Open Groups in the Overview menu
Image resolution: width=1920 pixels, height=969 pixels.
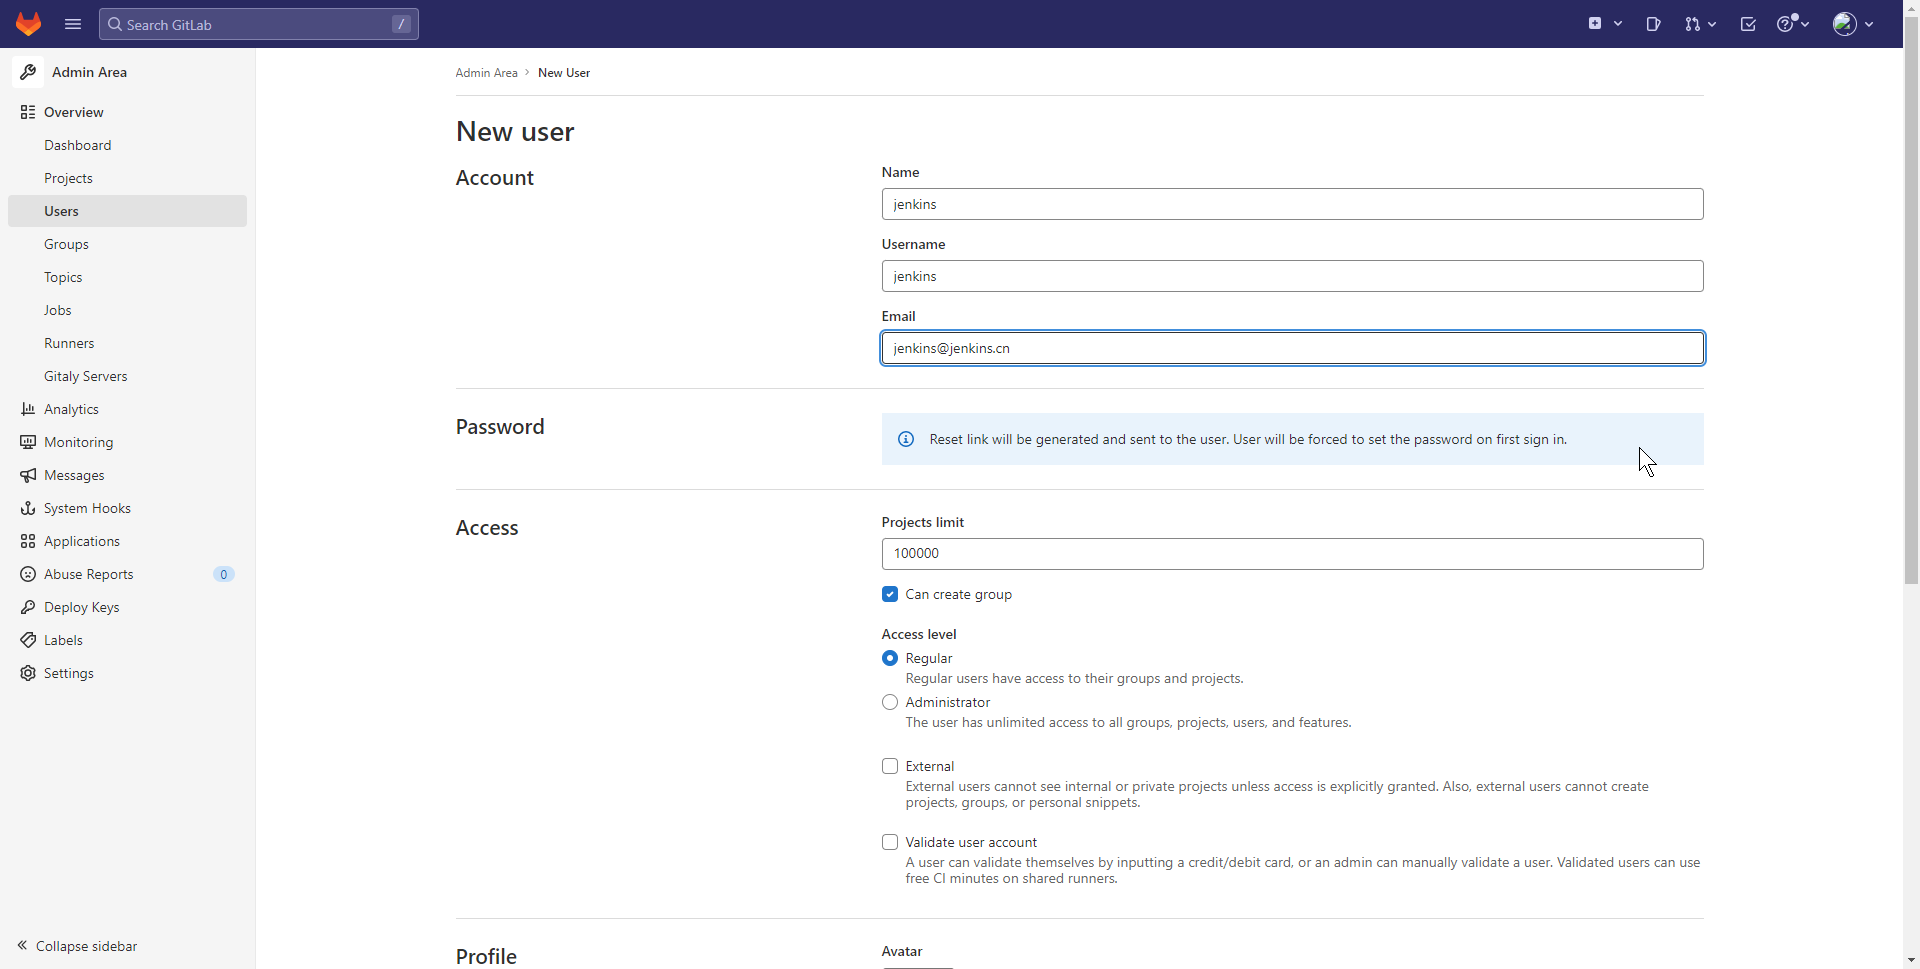click(x=66, y=244)
